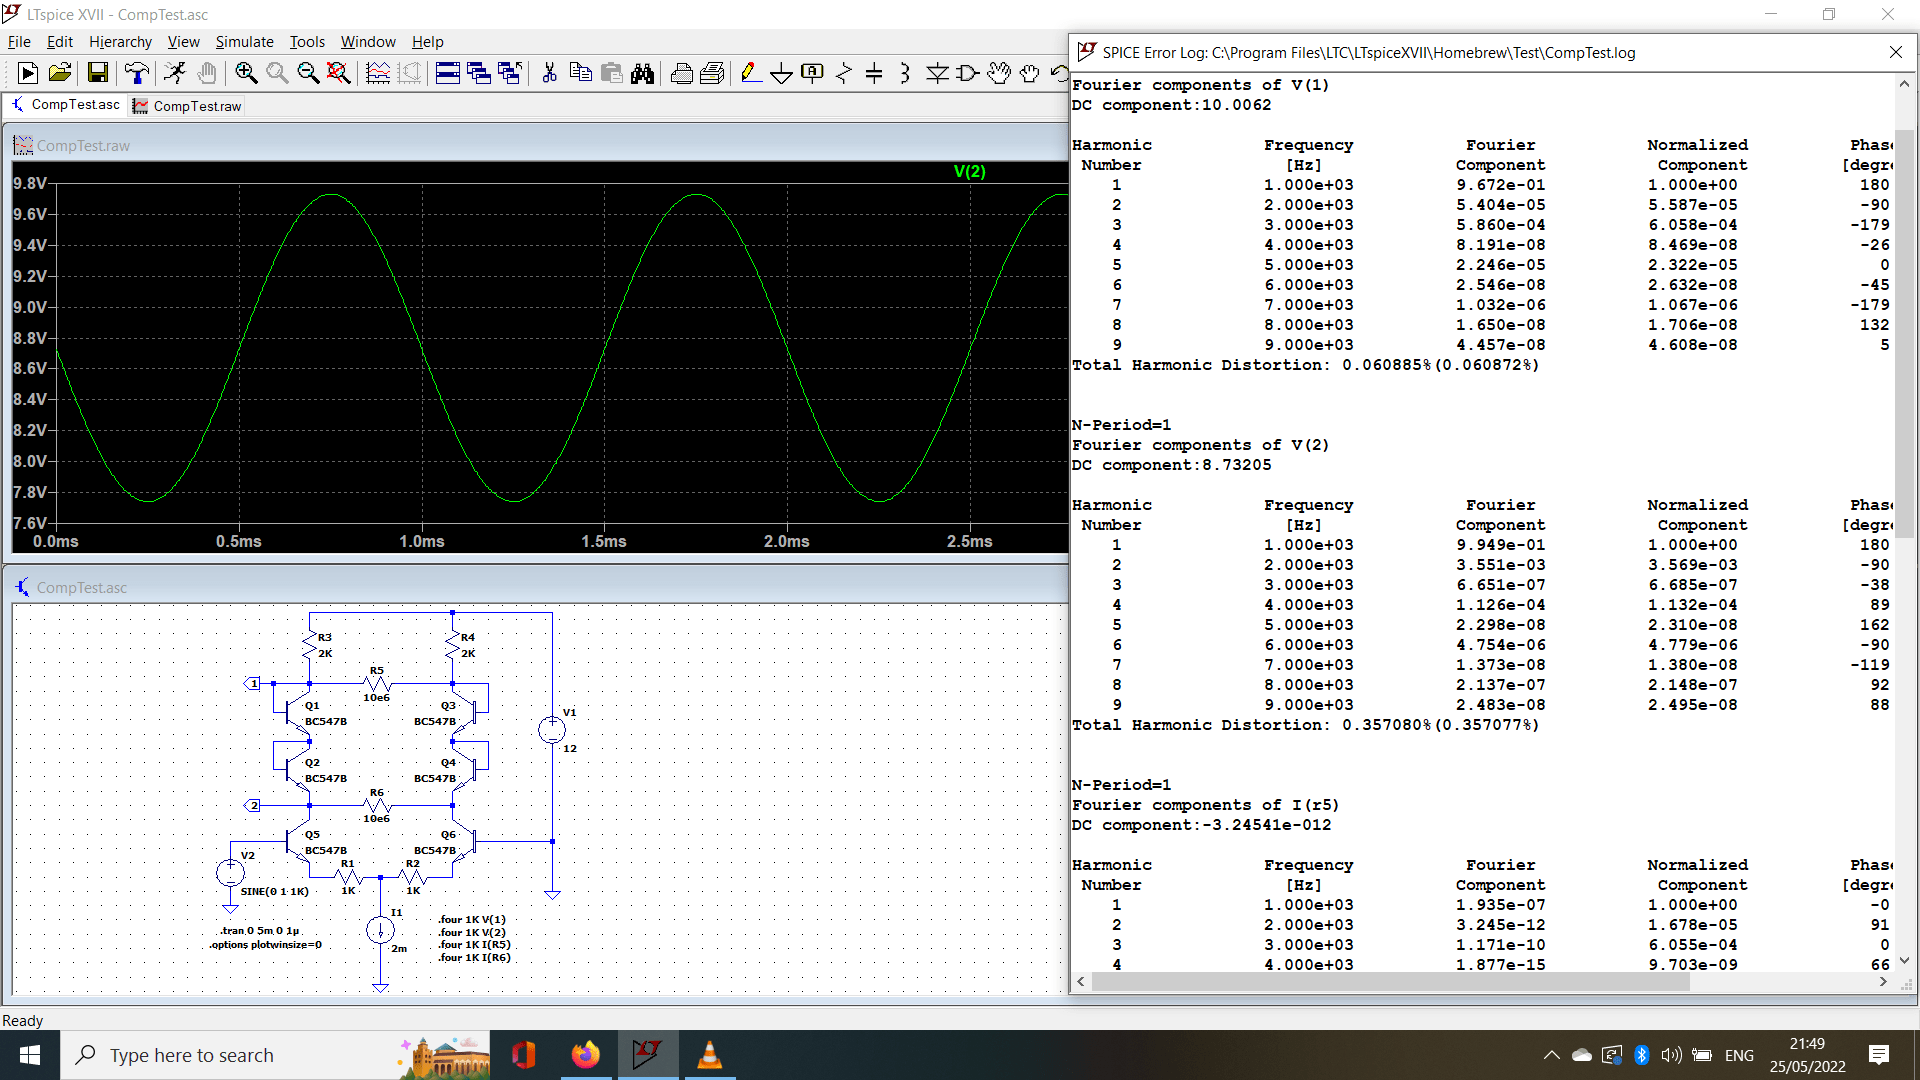Open the Hierarchy menu
Screen dimensions: 1920x1080
[x=120, y=42]
